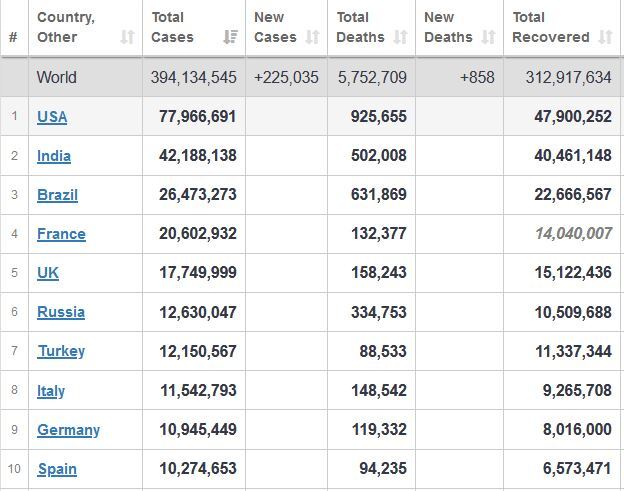The height and width of the screenshot is (491, 624).
Task: Open the France country link
Action: pos(61,234)
